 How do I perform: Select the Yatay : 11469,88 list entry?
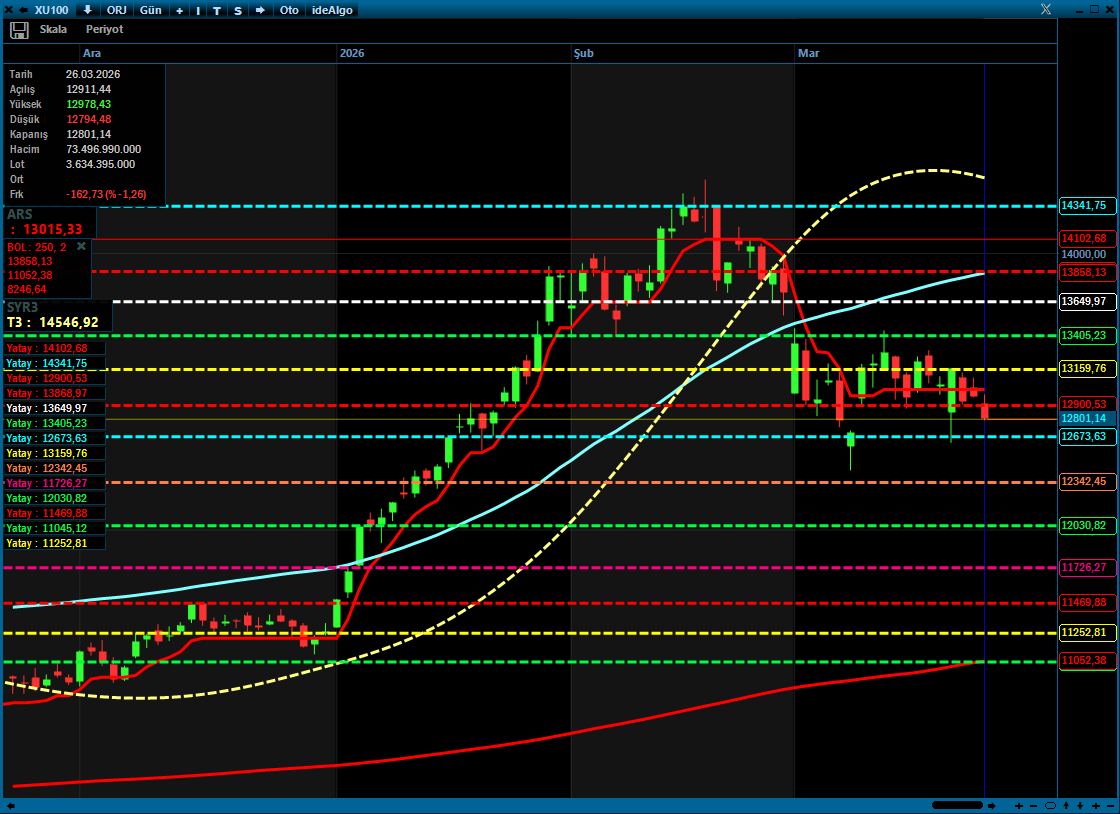coord(54,513)
